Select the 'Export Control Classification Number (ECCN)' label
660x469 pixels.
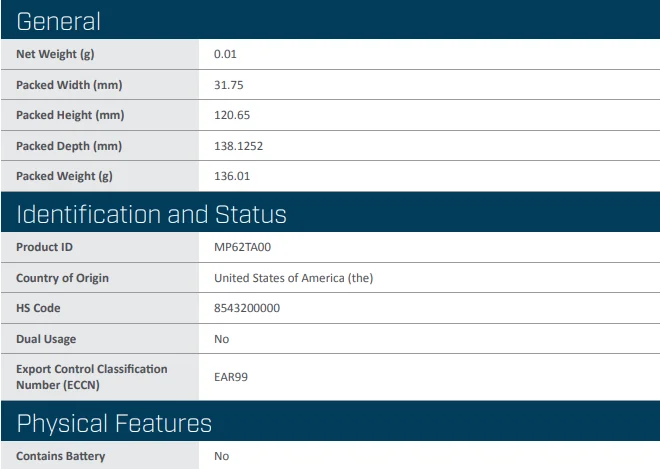click(92, 377)
